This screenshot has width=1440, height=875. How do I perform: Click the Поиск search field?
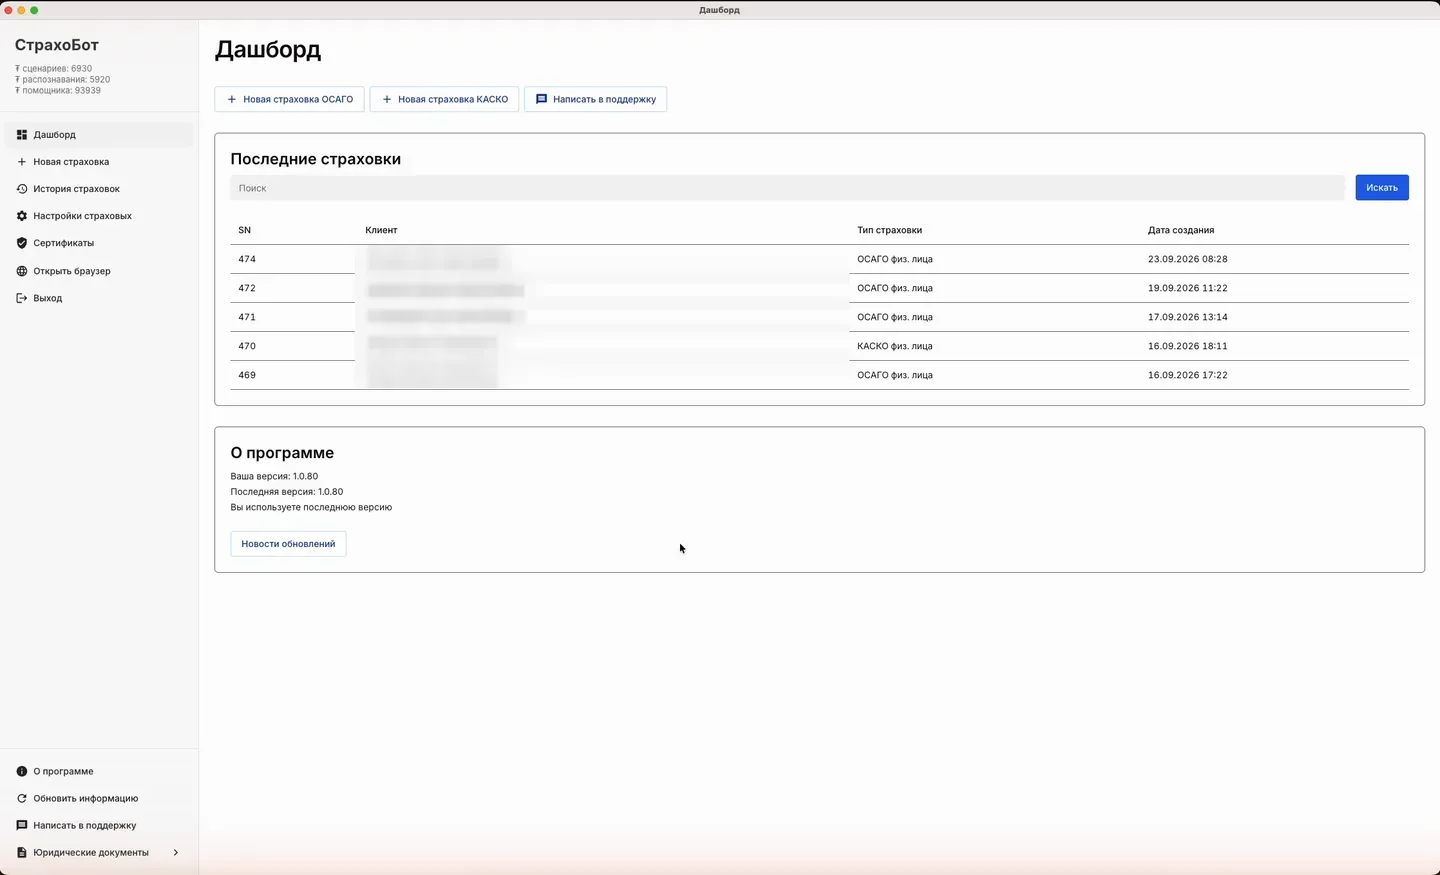788,188
